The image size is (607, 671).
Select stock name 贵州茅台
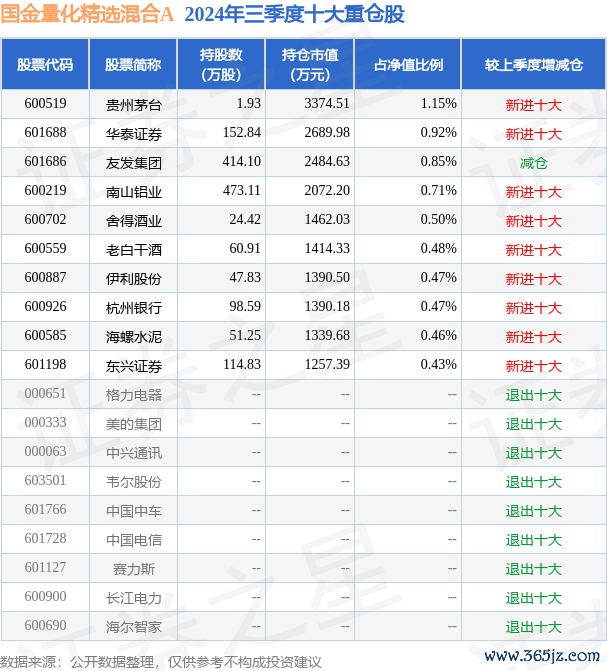point(134,105)
